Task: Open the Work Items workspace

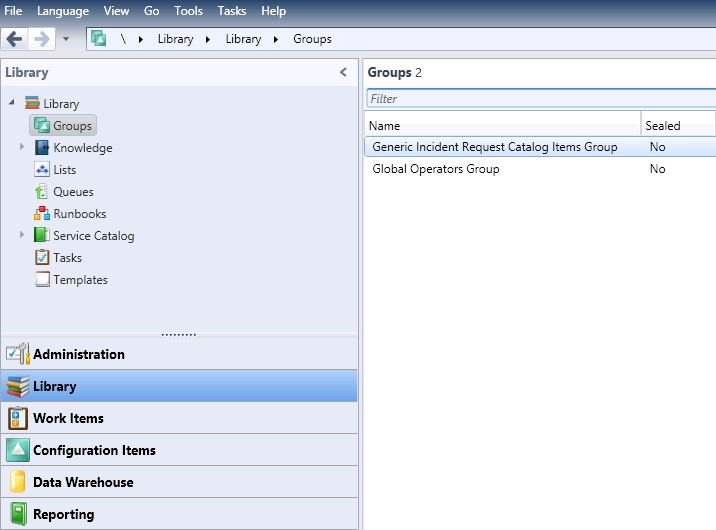Action: (179, 418)
